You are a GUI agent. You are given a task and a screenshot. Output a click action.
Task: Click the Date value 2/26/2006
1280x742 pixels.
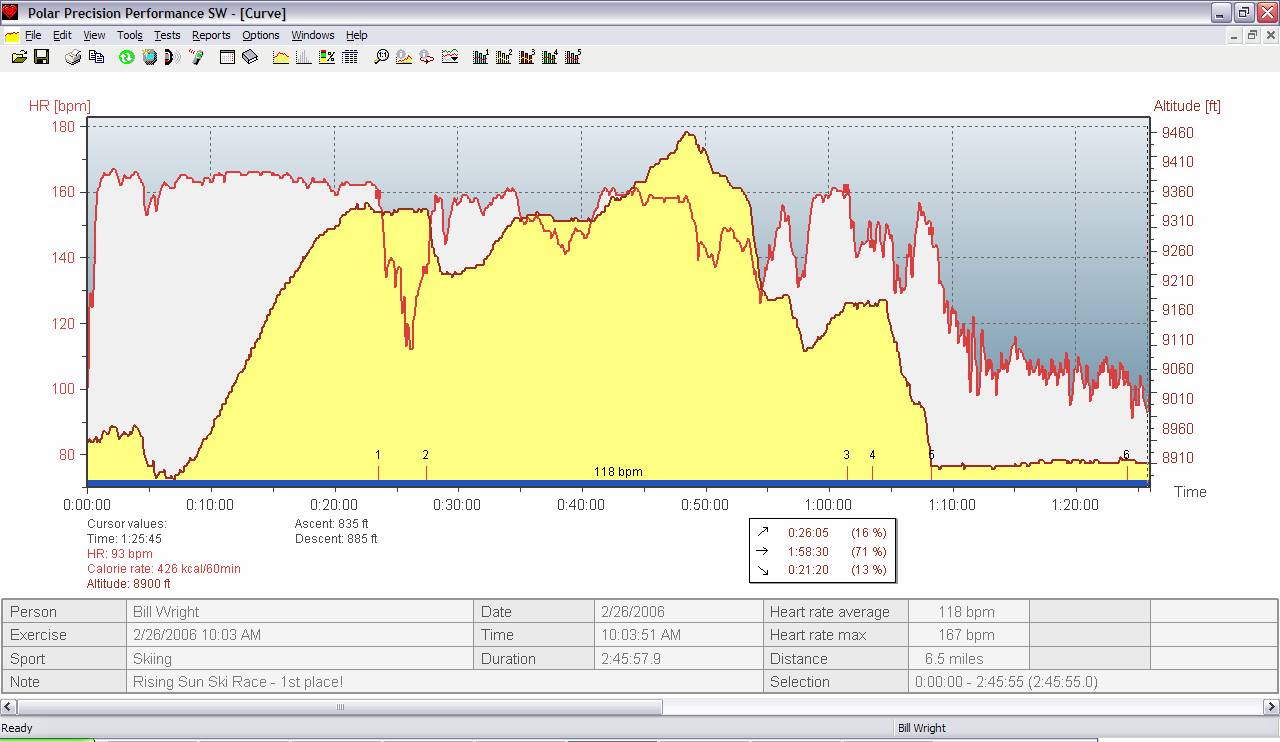tap(633, 612)
